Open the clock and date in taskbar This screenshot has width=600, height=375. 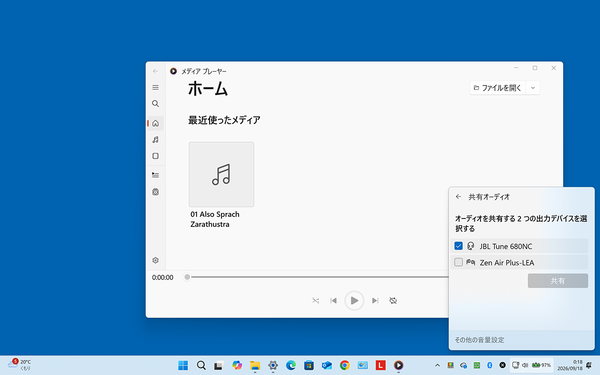pyautogui.click(x=569, y=365)
